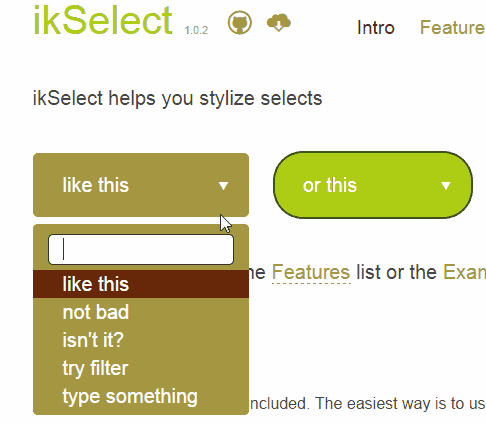The height and width of the screenshot is (424, 486).
Task: Open the GitHub octocat icon link
Action: pos(239,23)
